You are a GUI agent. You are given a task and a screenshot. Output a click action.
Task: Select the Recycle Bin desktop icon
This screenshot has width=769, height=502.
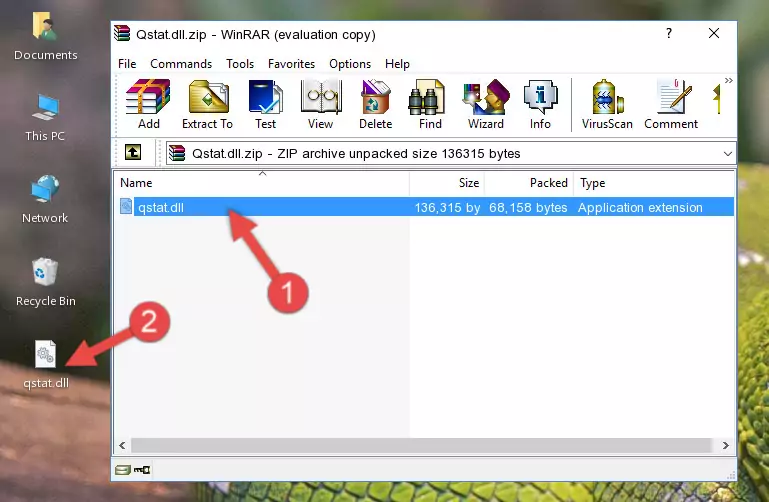click(46, 282)
